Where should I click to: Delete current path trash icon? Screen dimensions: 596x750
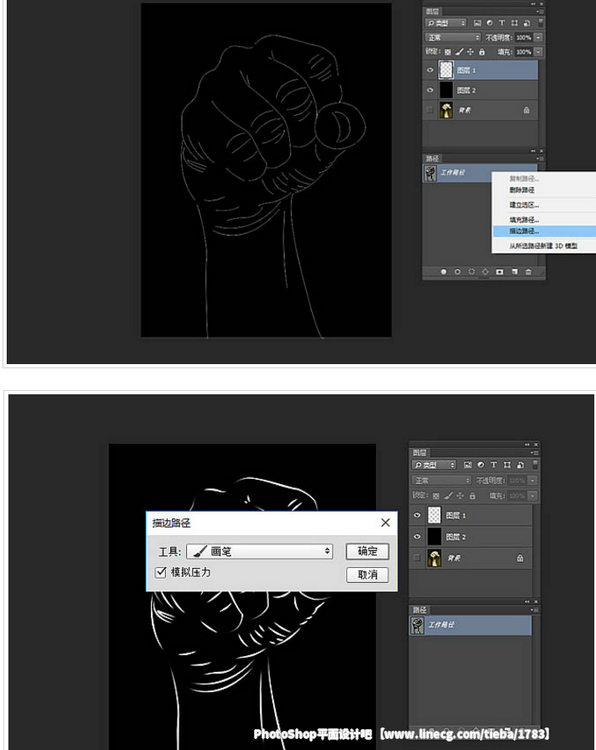coord(528,272)
